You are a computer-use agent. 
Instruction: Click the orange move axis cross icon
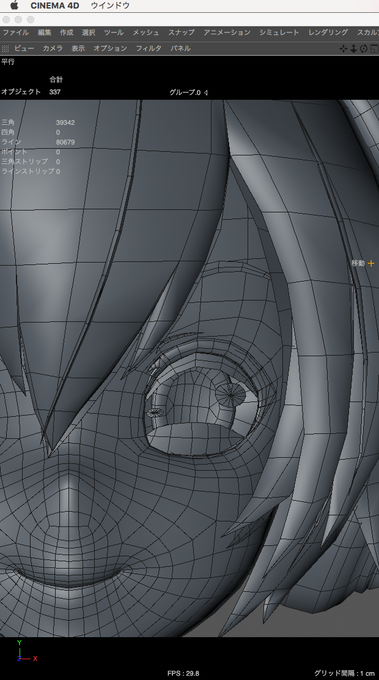[x=371, y=263]
